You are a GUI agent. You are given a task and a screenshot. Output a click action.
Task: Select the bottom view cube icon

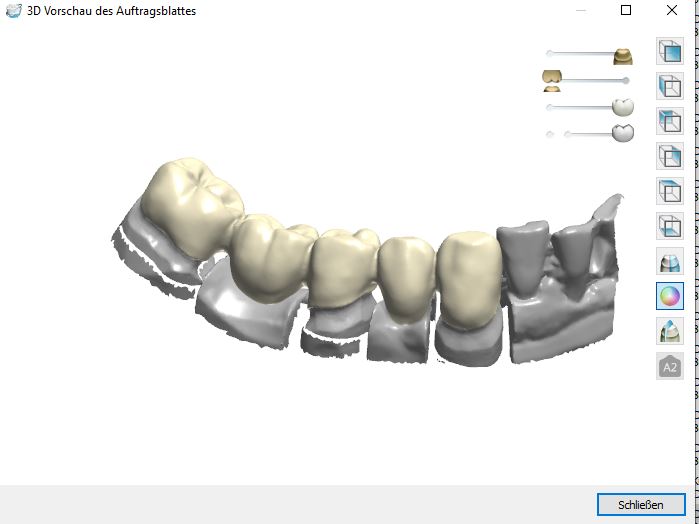tap(670, 226)
